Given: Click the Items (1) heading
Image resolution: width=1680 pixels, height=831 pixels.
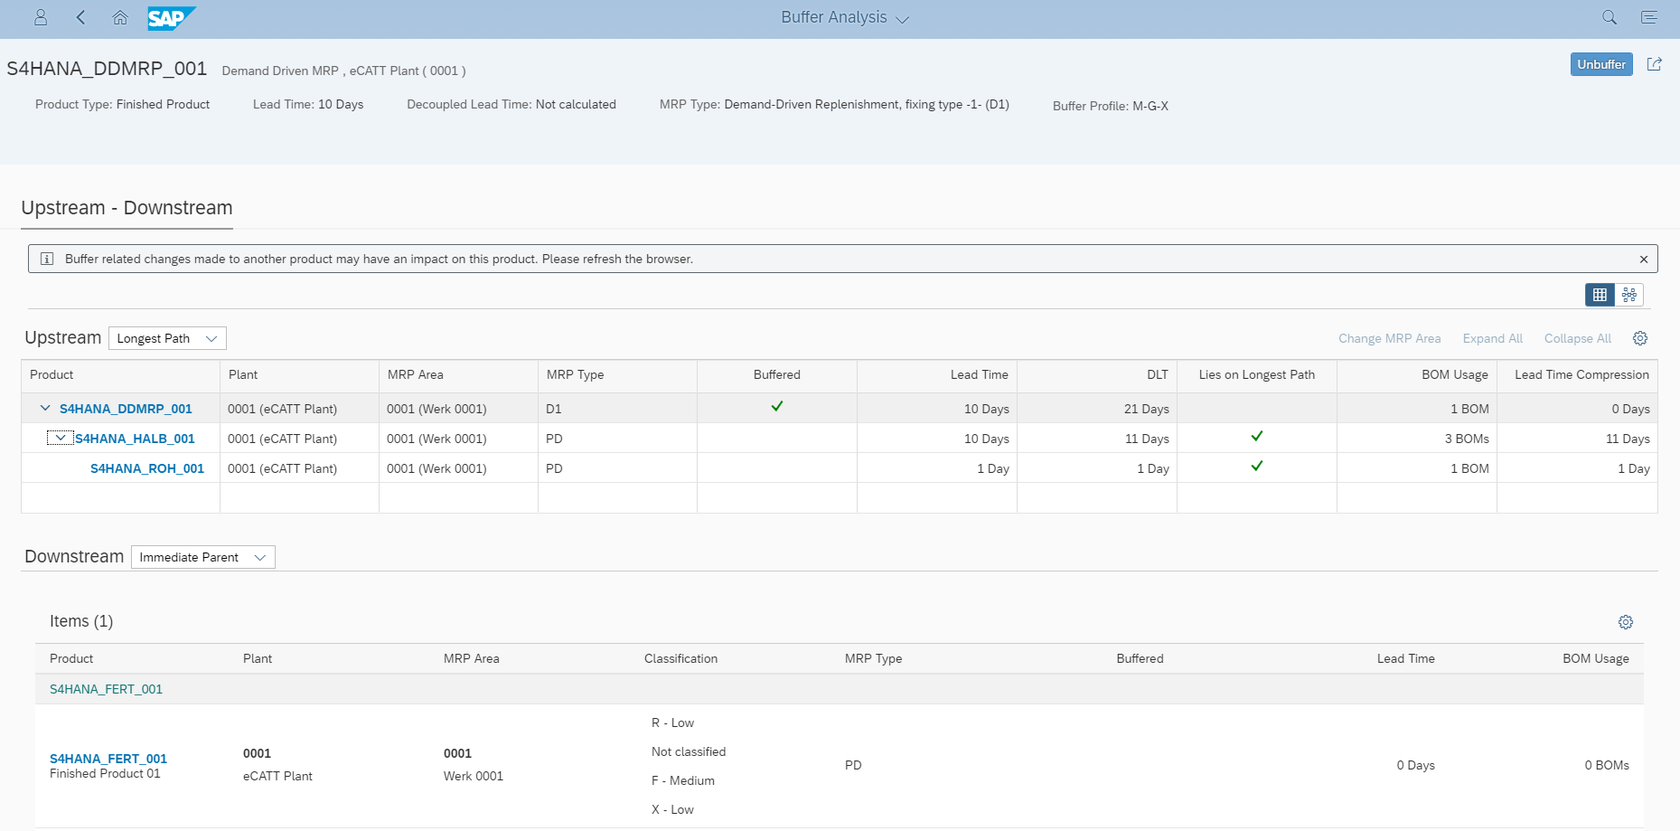Looking at the screenshot, I should 81,622.
